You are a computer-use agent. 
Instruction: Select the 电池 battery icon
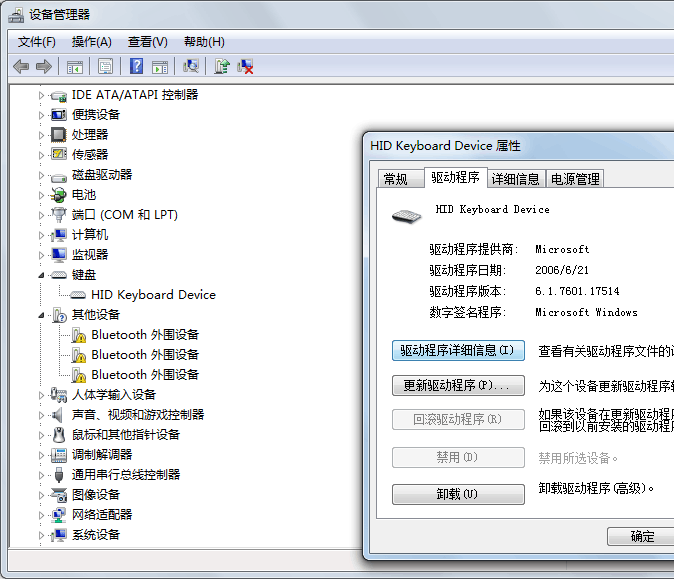pyautogui.click(x=59, y=195)
